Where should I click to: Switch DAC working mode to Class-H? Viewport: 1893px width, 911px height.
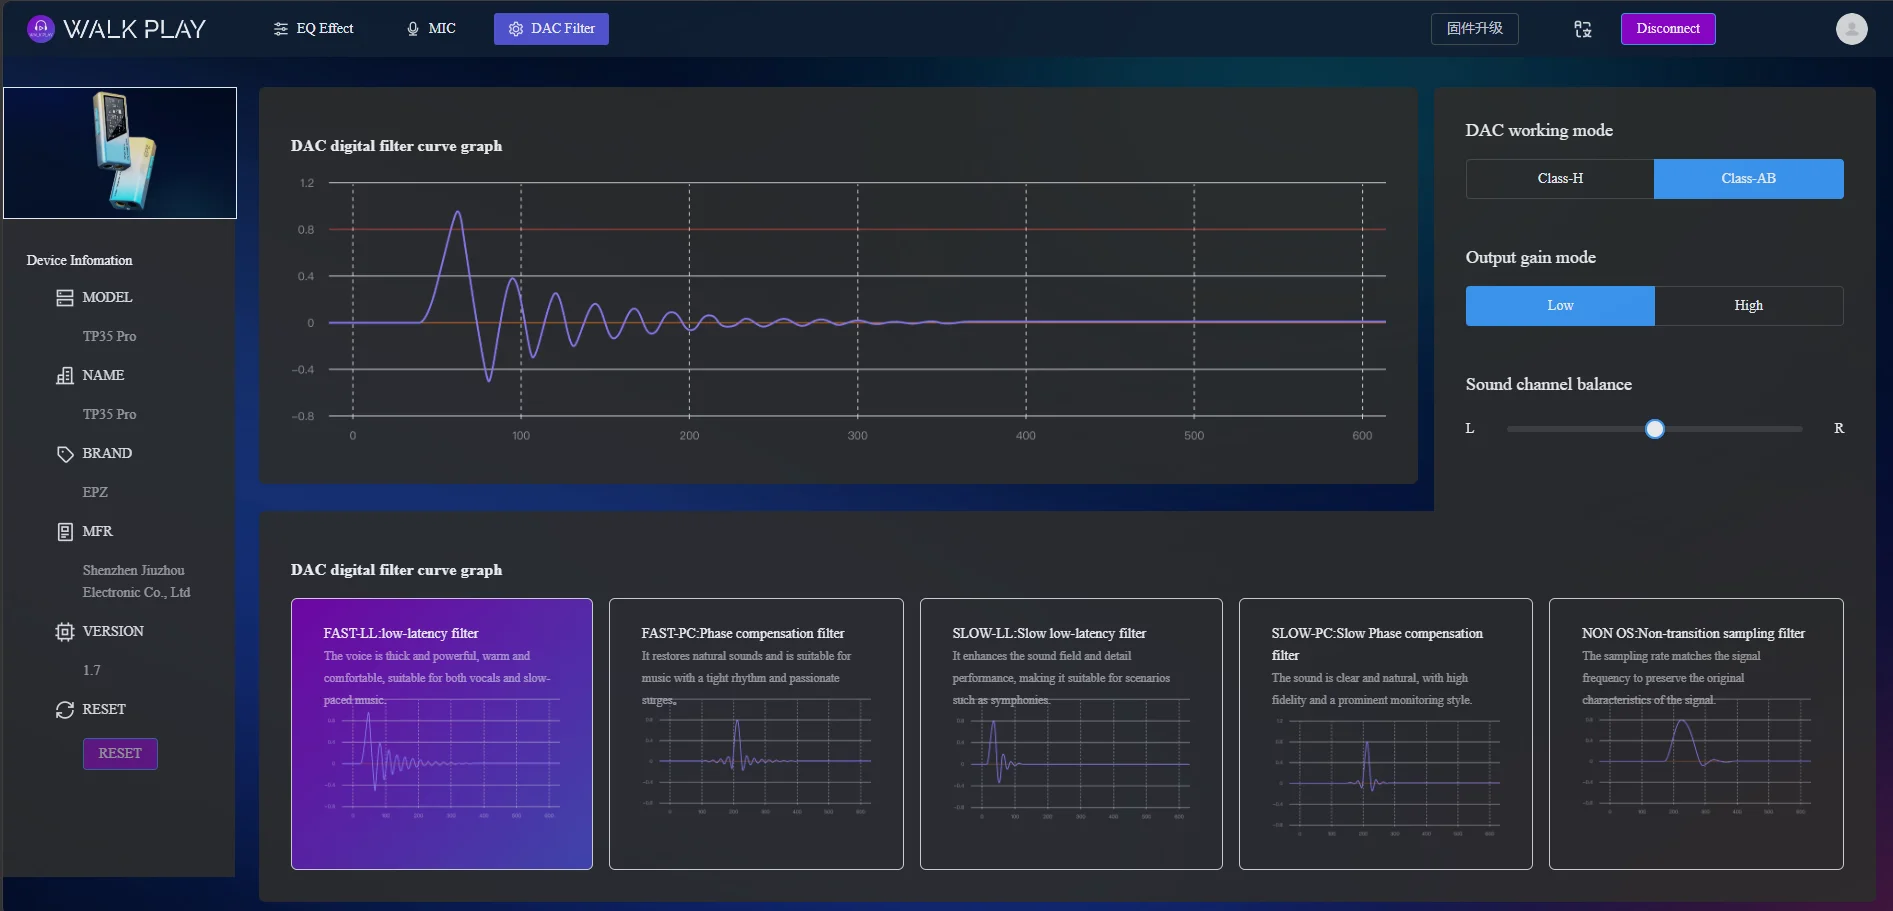point(1560,179)
